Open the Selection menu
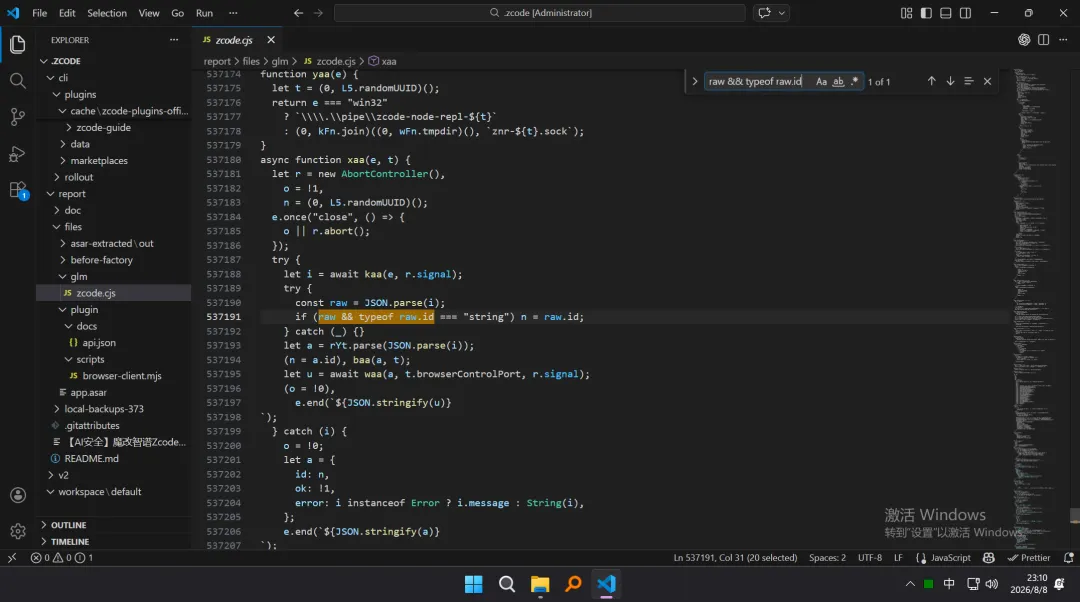Screen dimensions: 1080x602 [107, 12]
